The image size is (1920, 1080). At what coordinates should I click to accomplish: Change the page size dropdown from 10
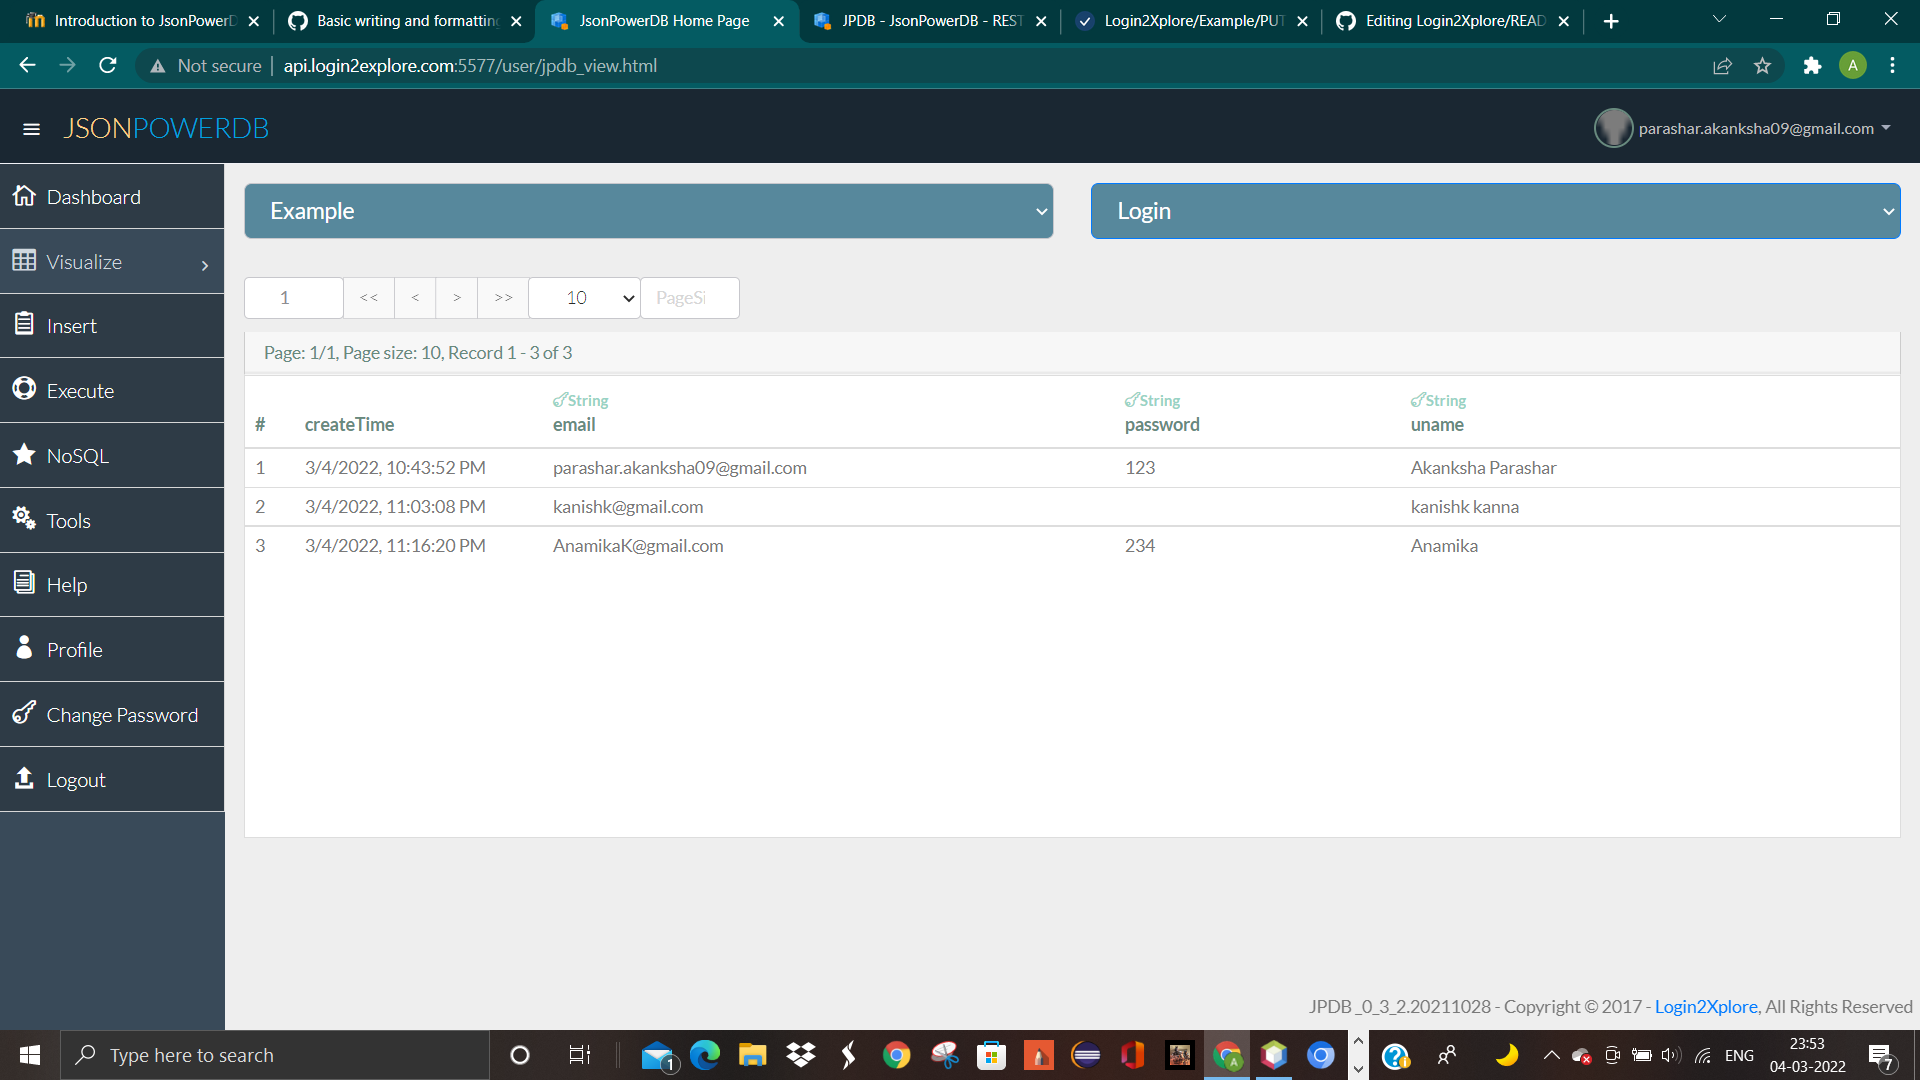click(x=583, y=297)
